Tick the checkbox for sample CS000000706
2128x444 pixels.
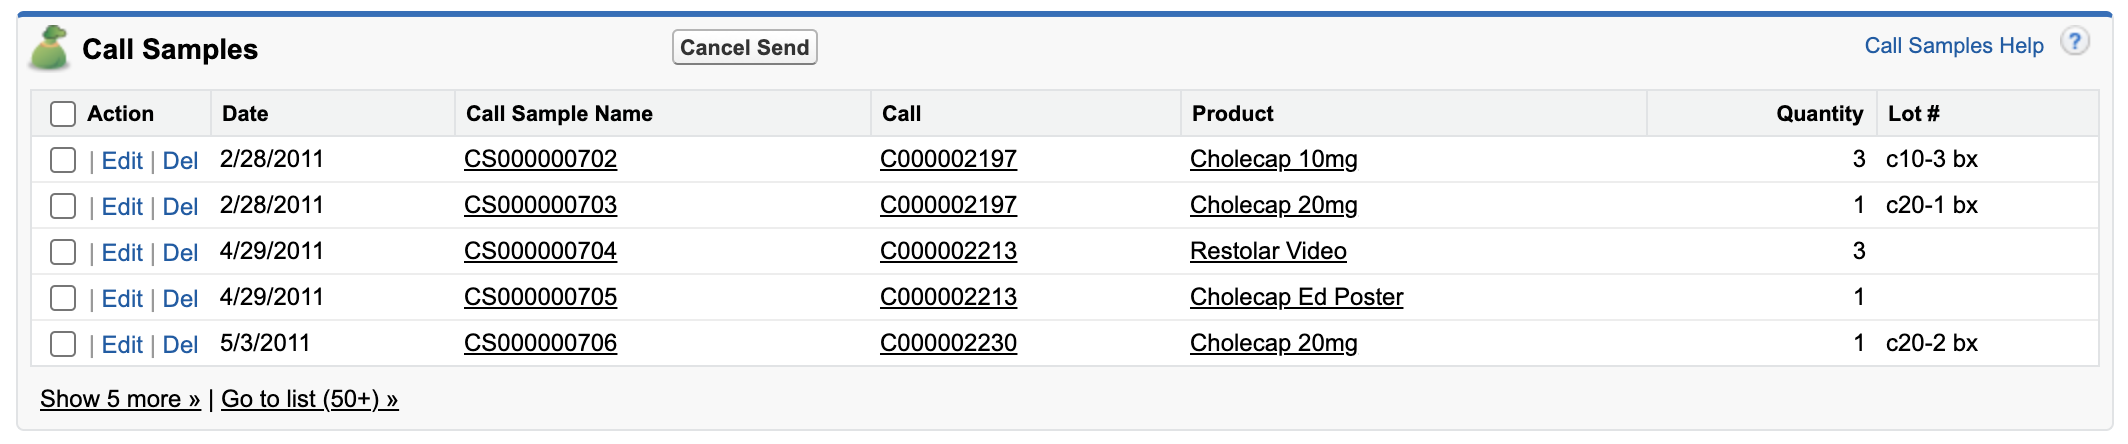click(x=63, y=344)
